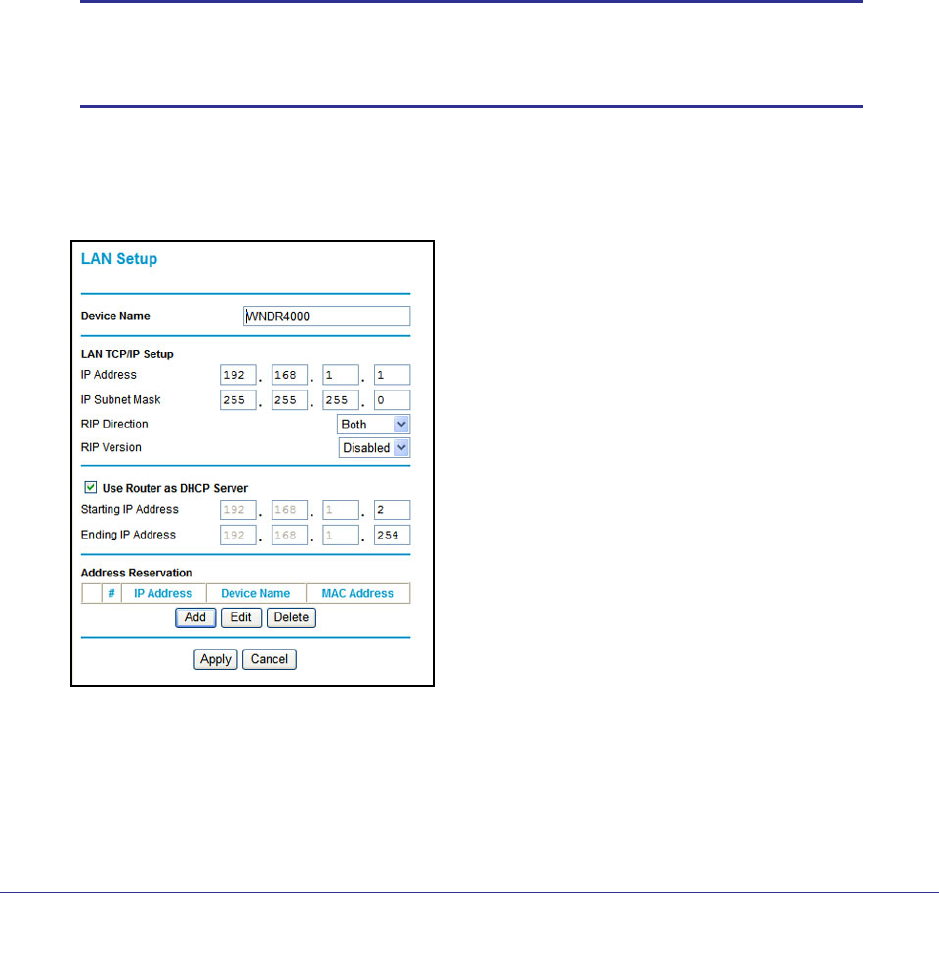This screenshot has width=939, height=962.
Task: Select Subnet Mask last octet 0
Action: [392, 400]
